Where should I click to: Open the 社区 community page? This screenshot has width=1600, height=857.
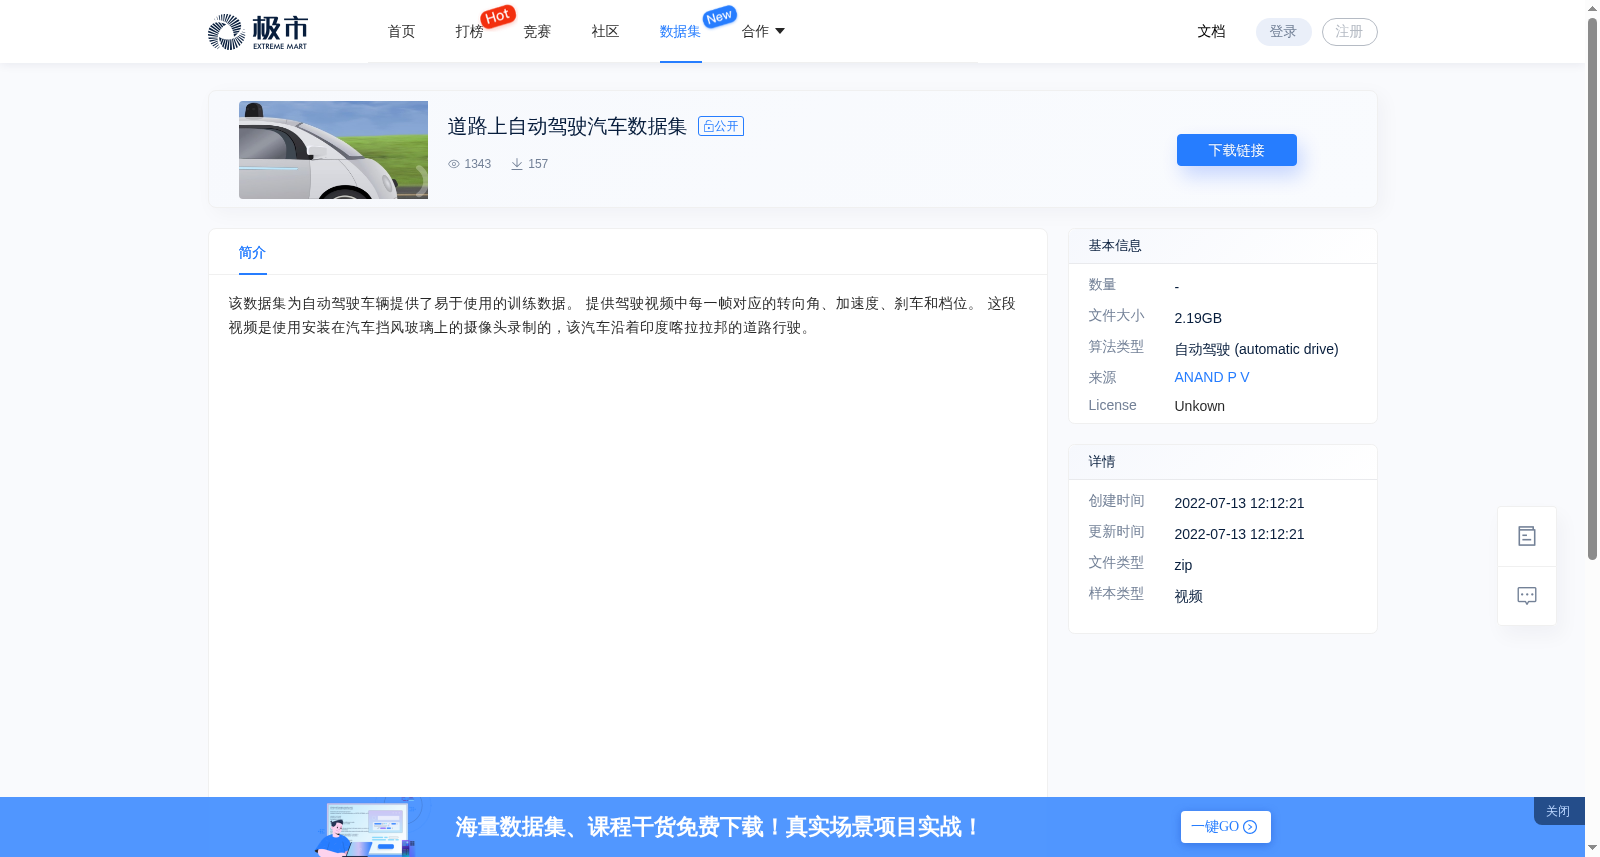(x=606, y=32)
